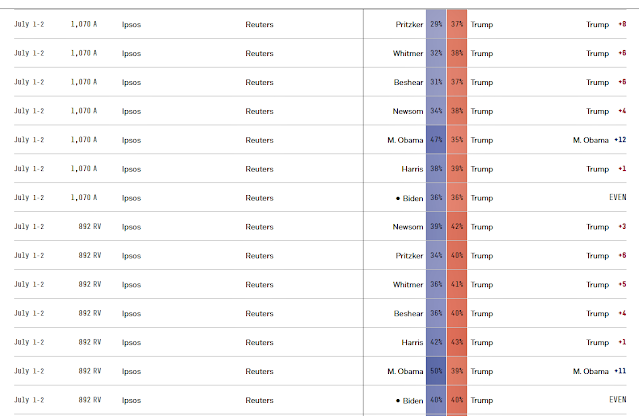Open Reuters link in Whitmer 32% row
The image size is (639, 416).
pyautogui.click(x=259, y=53)
